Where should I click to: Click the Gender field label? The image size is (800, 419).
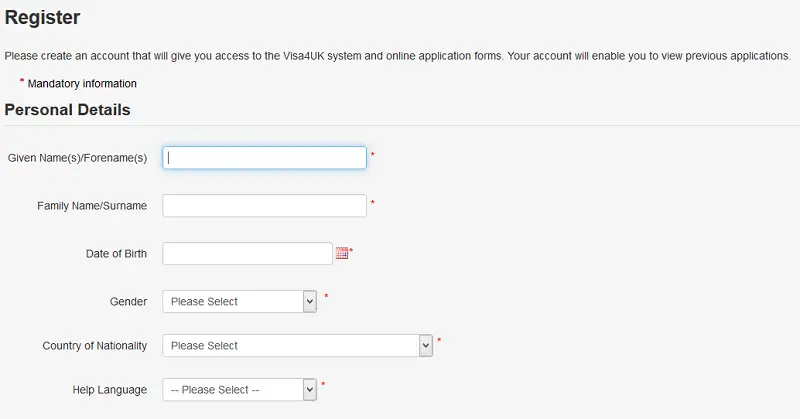[129, 302]
